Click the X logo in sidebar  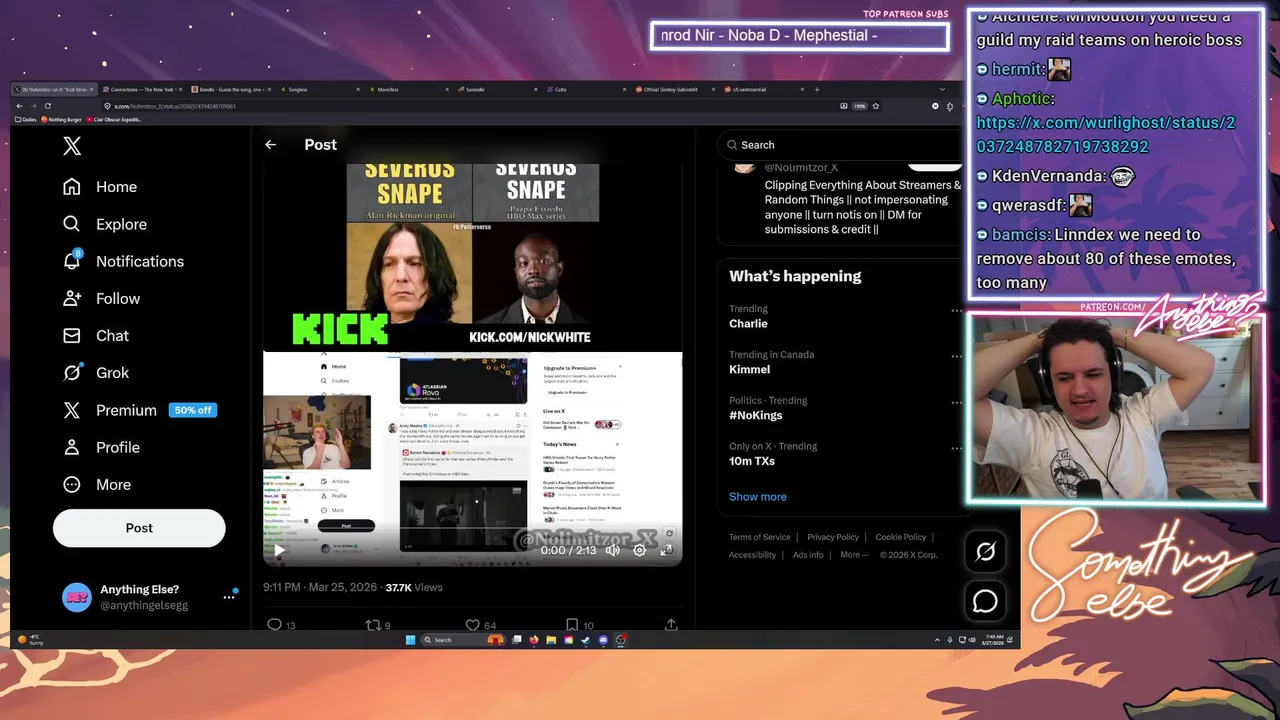[x=72, y=146]
